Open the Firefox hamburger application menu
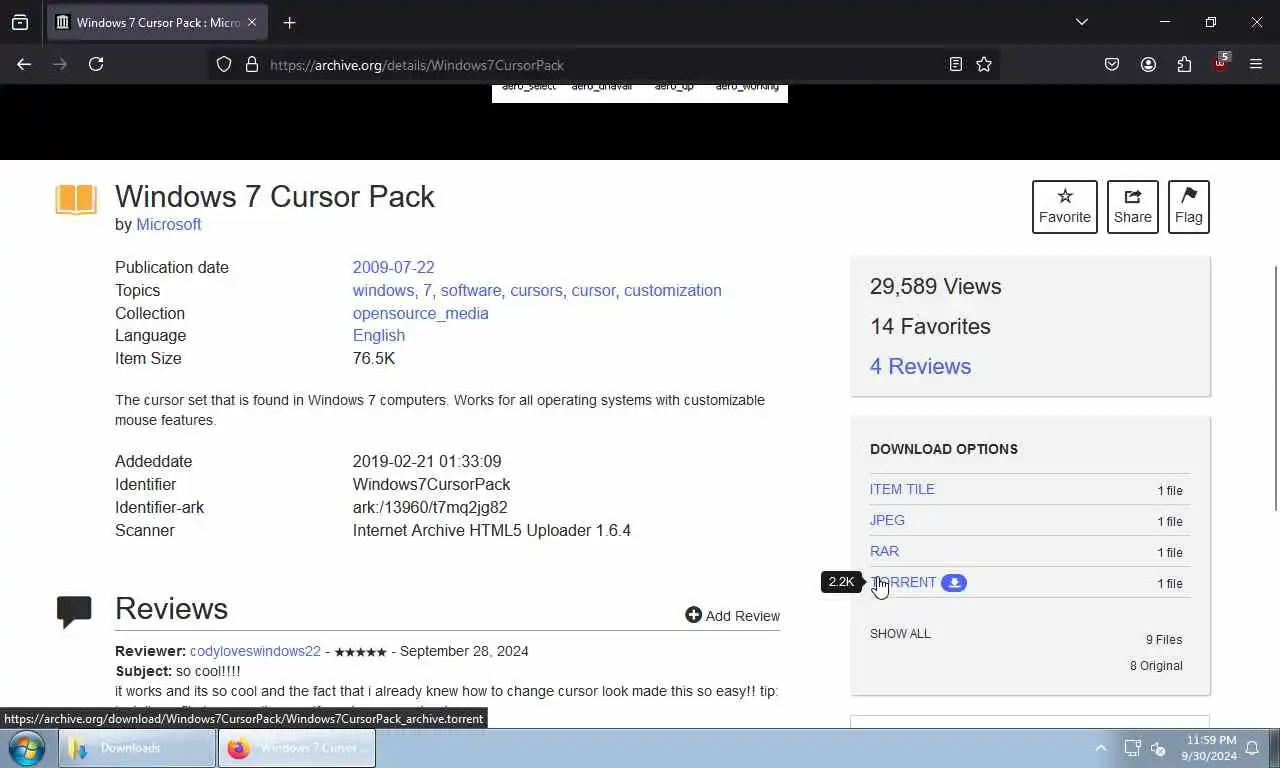Screen dimensions: 1280x768 pos(1256,64)
